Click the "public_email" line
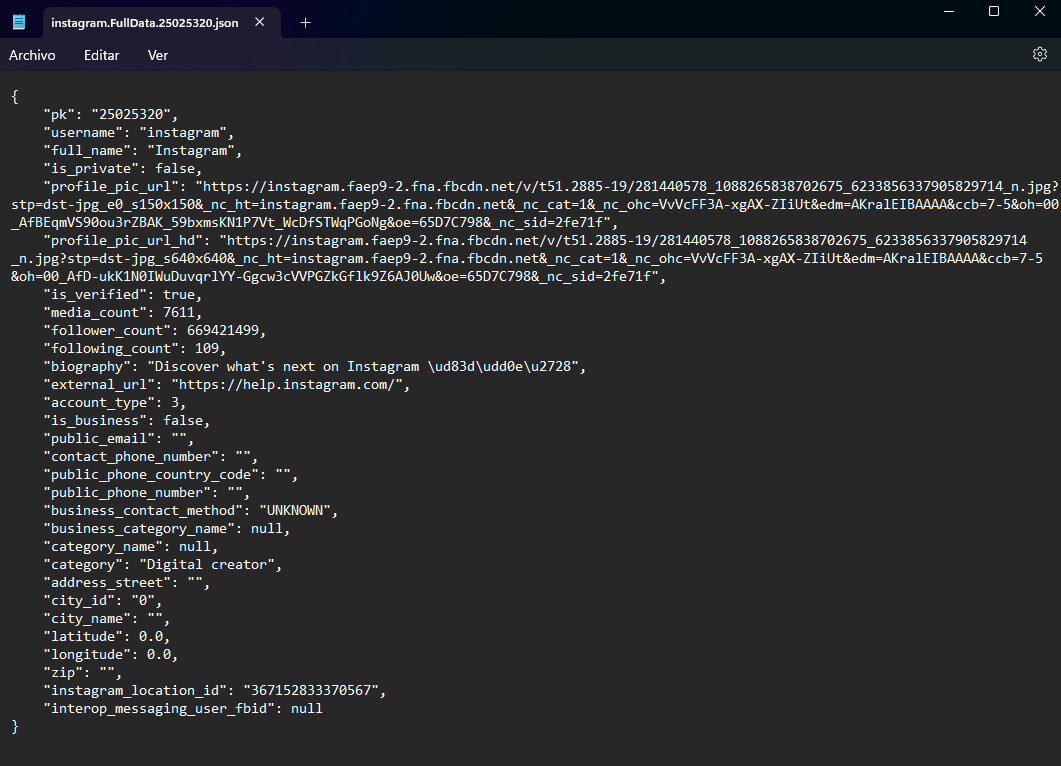Image resolution: width=1061 pixels, height=766 pixels. (118, 438)
